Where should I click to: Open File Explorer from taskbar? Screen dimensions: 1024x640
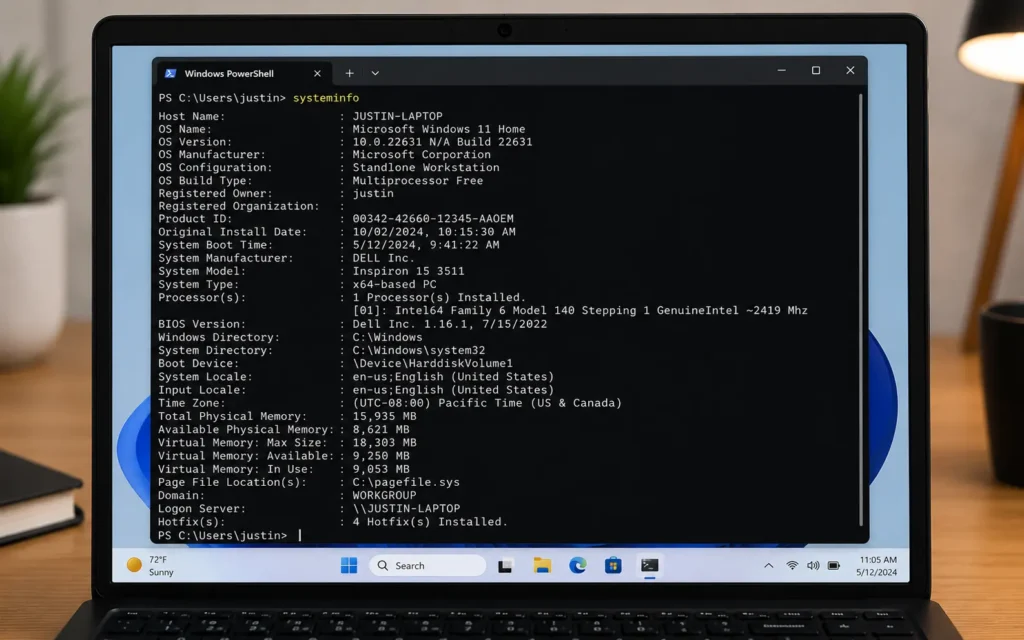542,566
